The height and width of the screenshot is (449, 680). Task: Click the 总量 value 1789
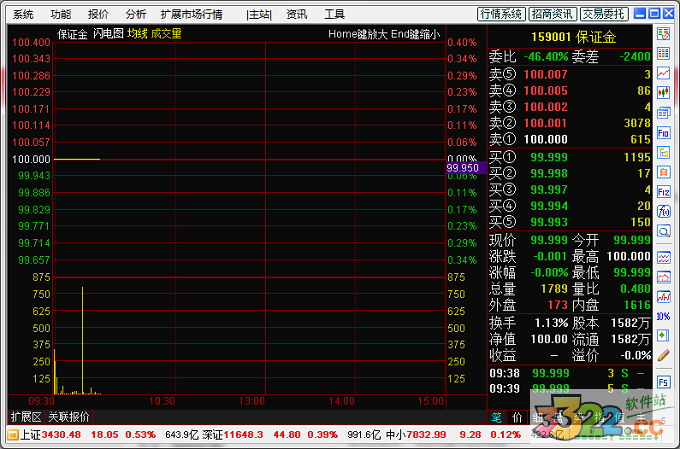(x=554, y=288)
